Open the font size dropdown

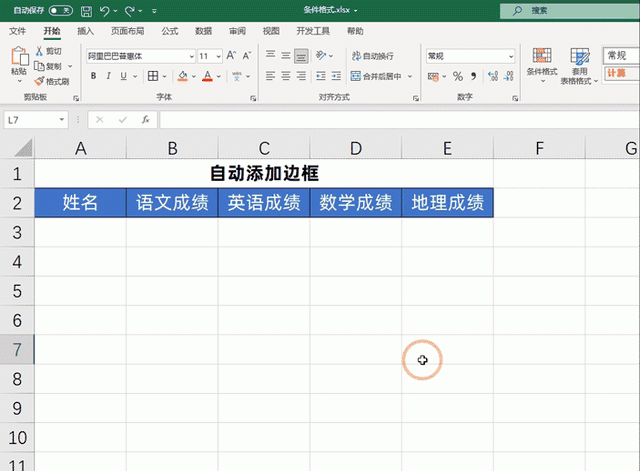click(x=218, y=56)
